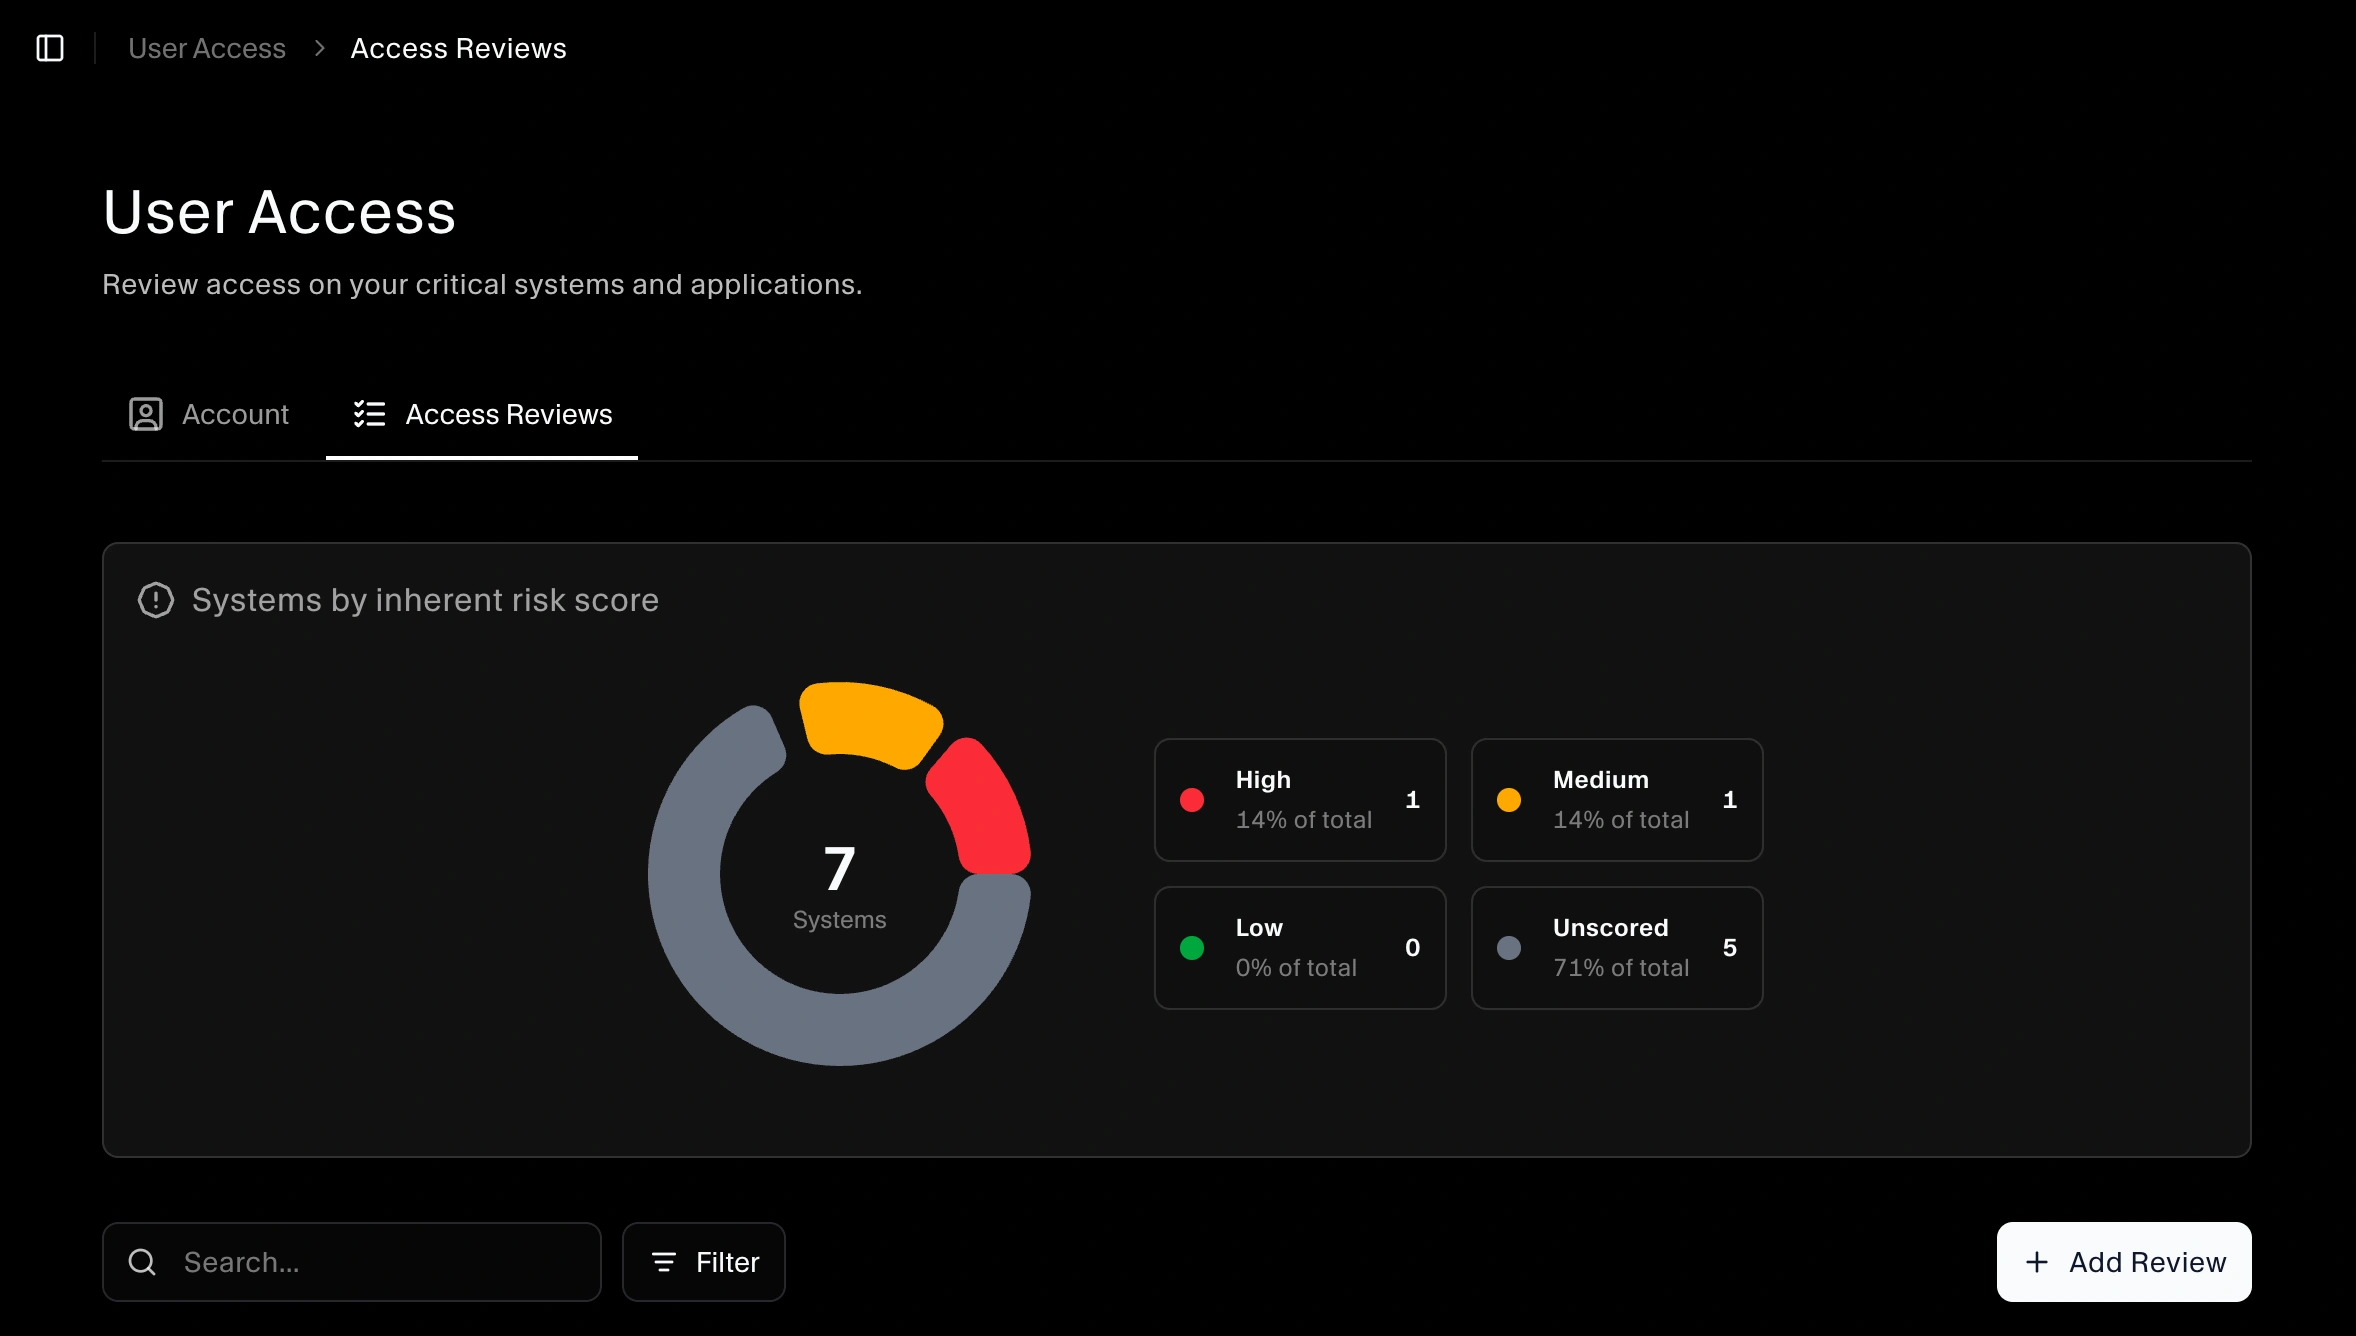Toggle the Low risk legend card
Image resolution: width=2356 pixels, height=1336 pixels.
[x=1299, y=947]
